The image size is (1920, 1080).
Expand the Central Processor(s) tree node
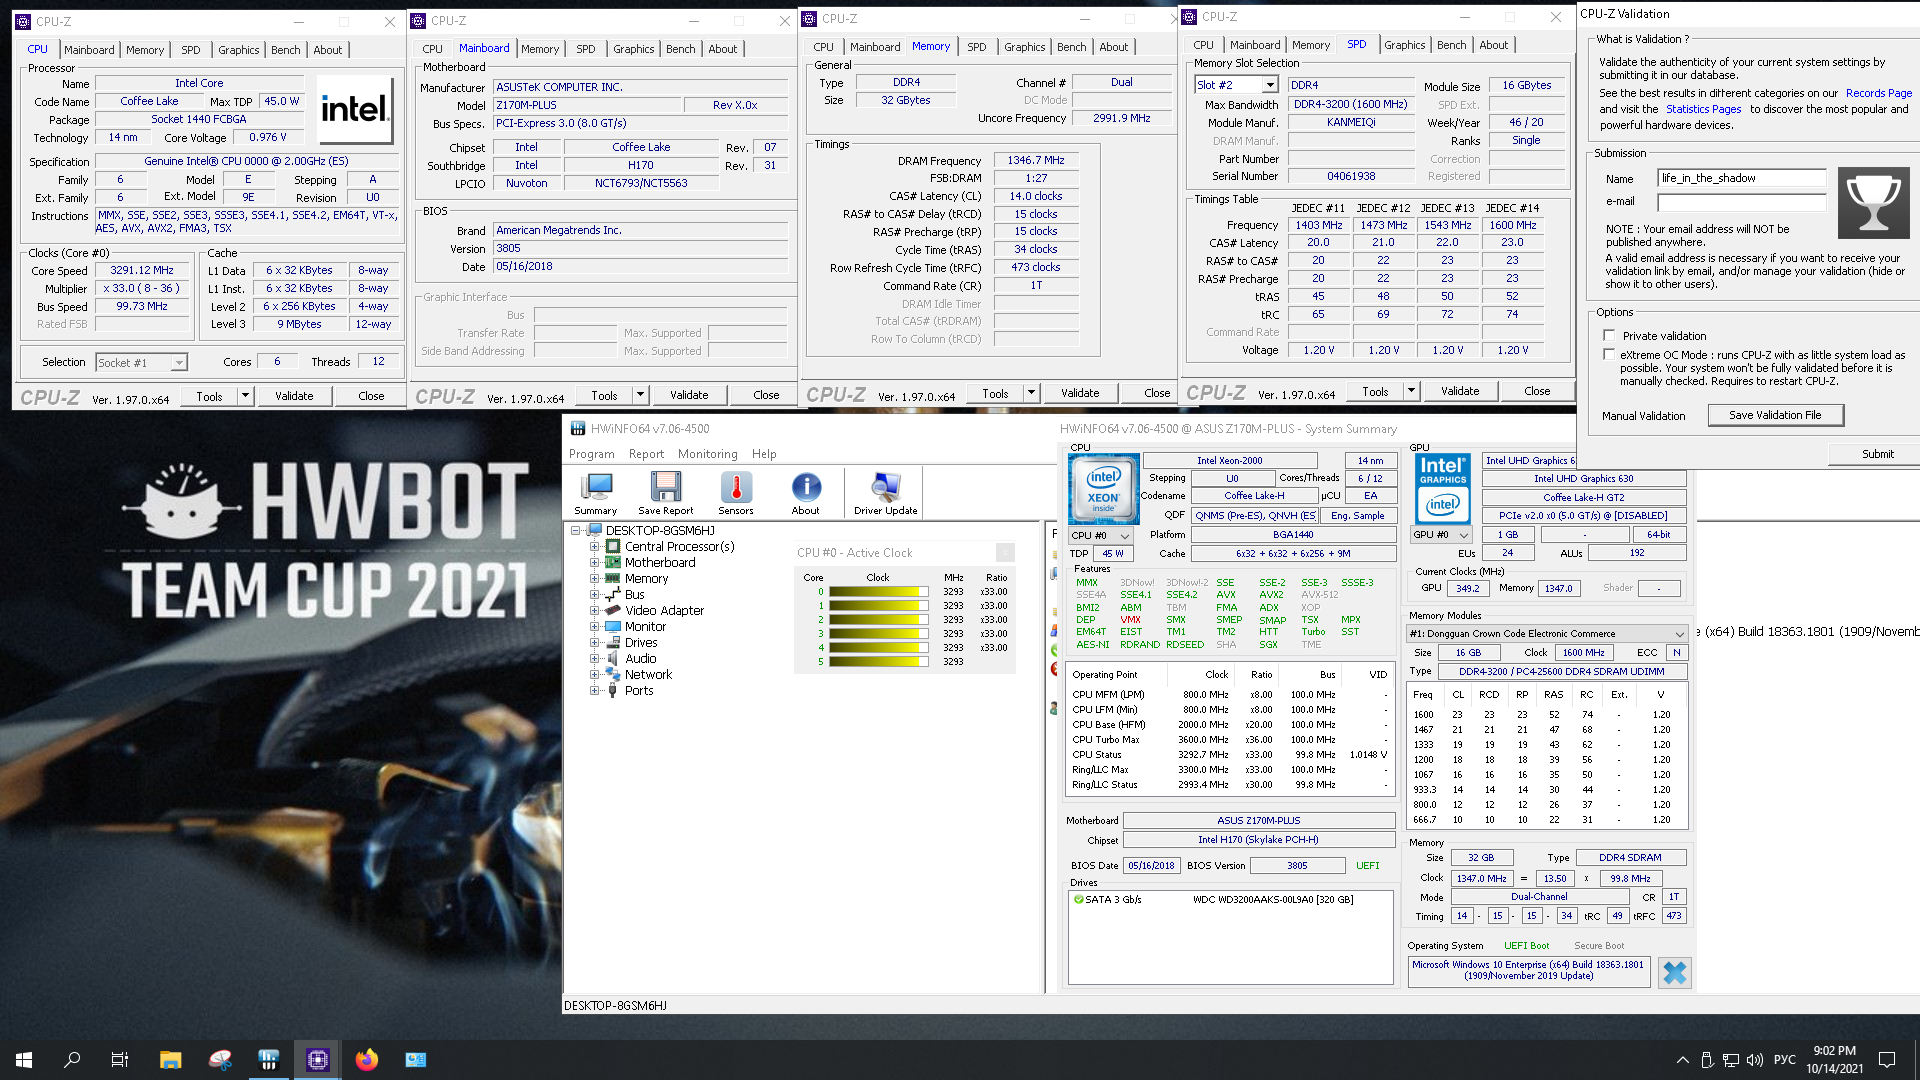[594, 546]
